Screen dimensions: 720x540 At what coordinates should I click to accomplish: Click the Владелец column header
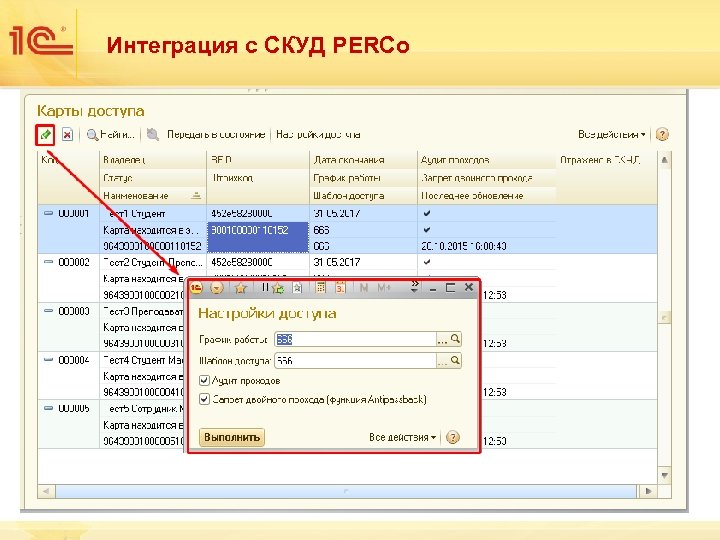[x=153, y=160]
